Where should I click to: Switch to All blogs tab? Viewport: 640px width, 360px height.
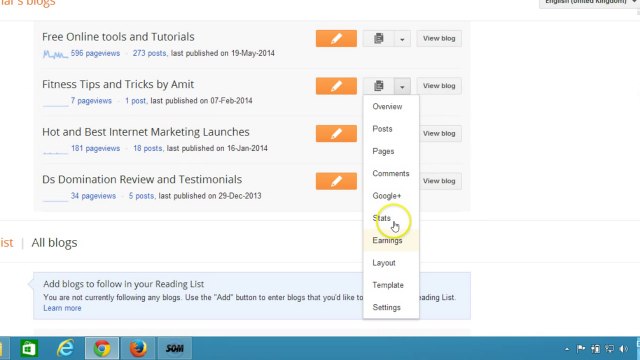point(54,243)
